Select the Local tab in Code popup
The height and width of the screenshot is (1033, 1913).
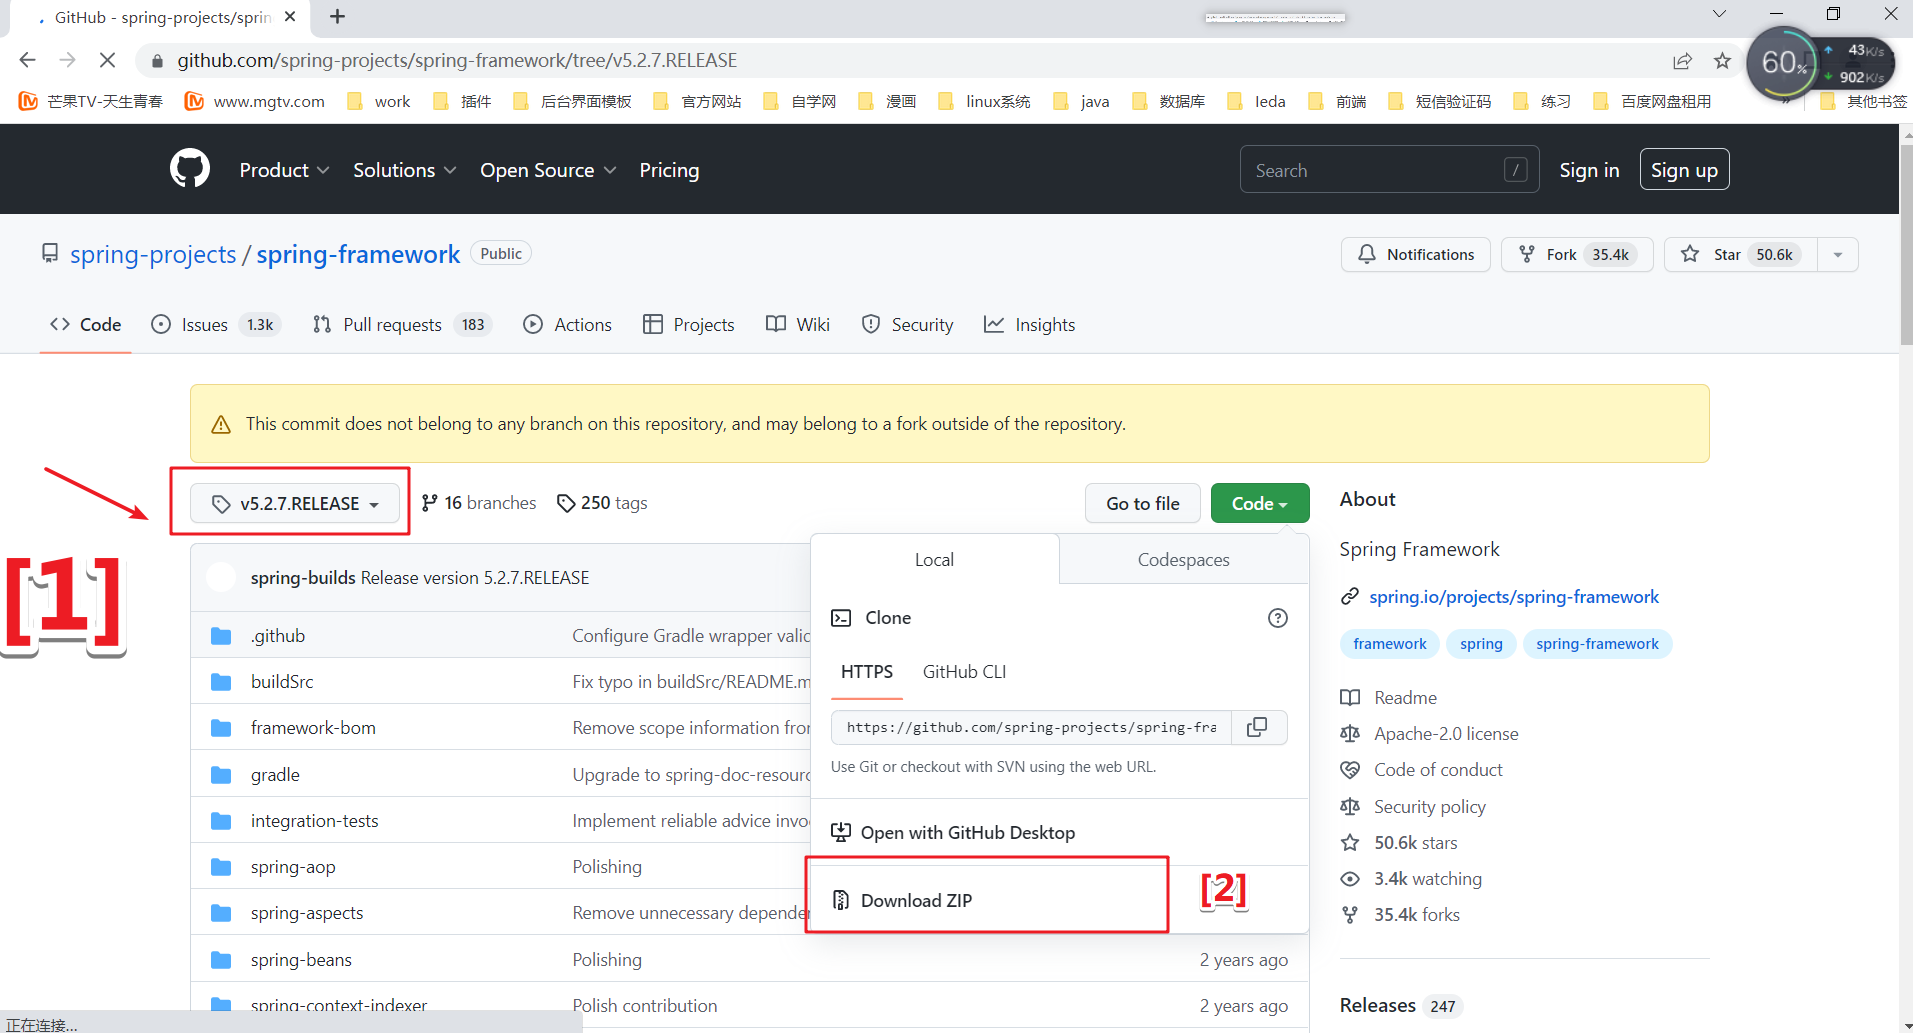pos(934,560)
